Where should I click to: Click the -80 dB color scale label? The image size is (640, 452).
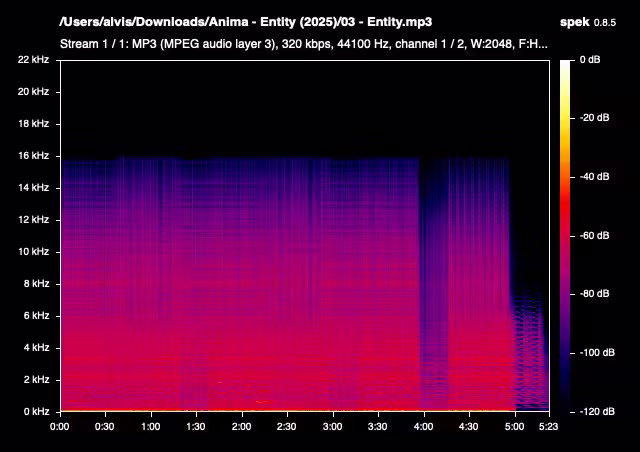click(594, 294)
